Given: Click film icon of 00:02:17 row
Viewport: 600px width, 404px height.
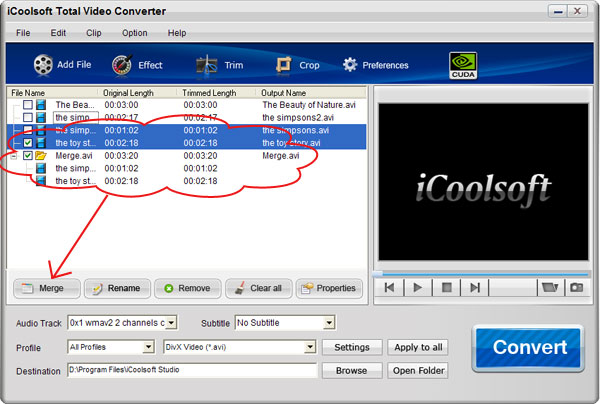Looking at the screenshot, I should [41, 117].
